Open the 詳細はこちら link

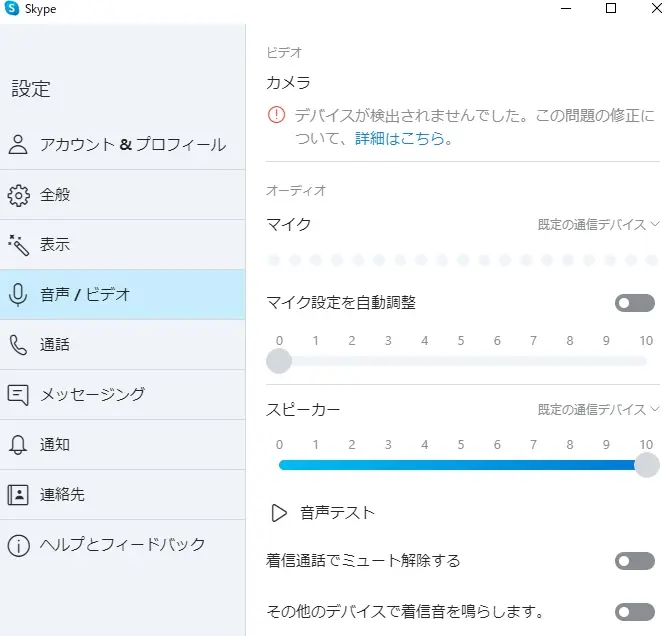pyautogui.click(x=399, y=139)
